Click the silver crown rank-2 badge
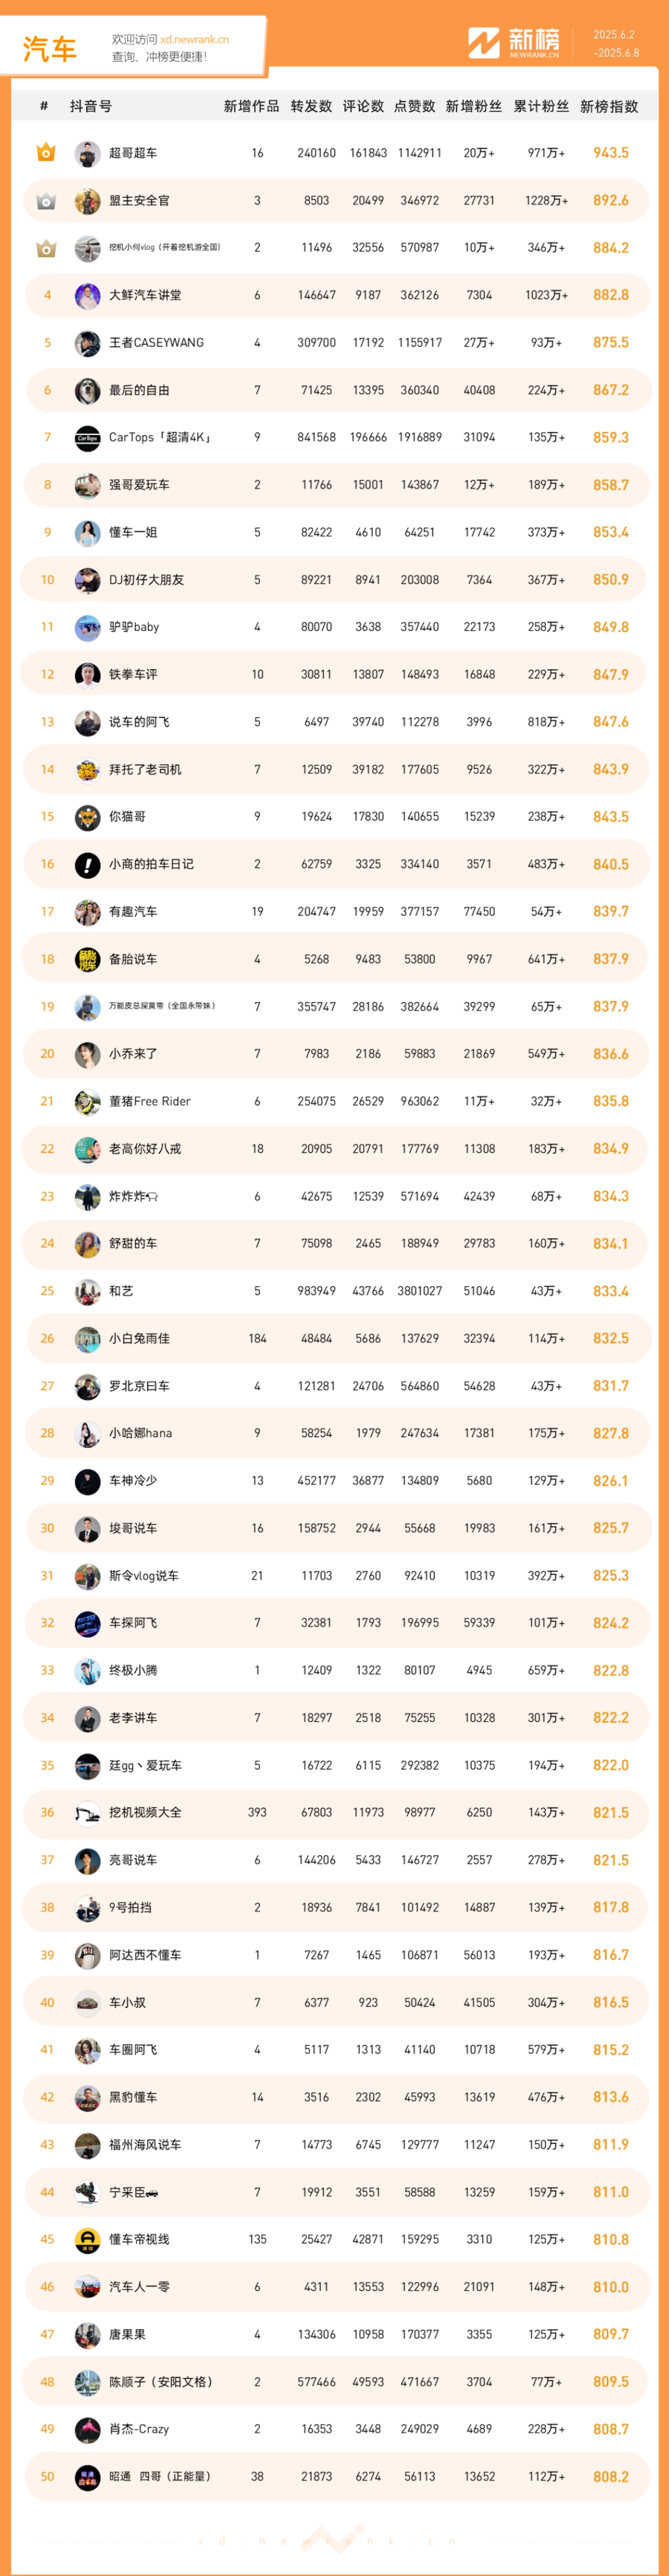The width and height of the screenshot is (669, 2576). click(46, 201)
